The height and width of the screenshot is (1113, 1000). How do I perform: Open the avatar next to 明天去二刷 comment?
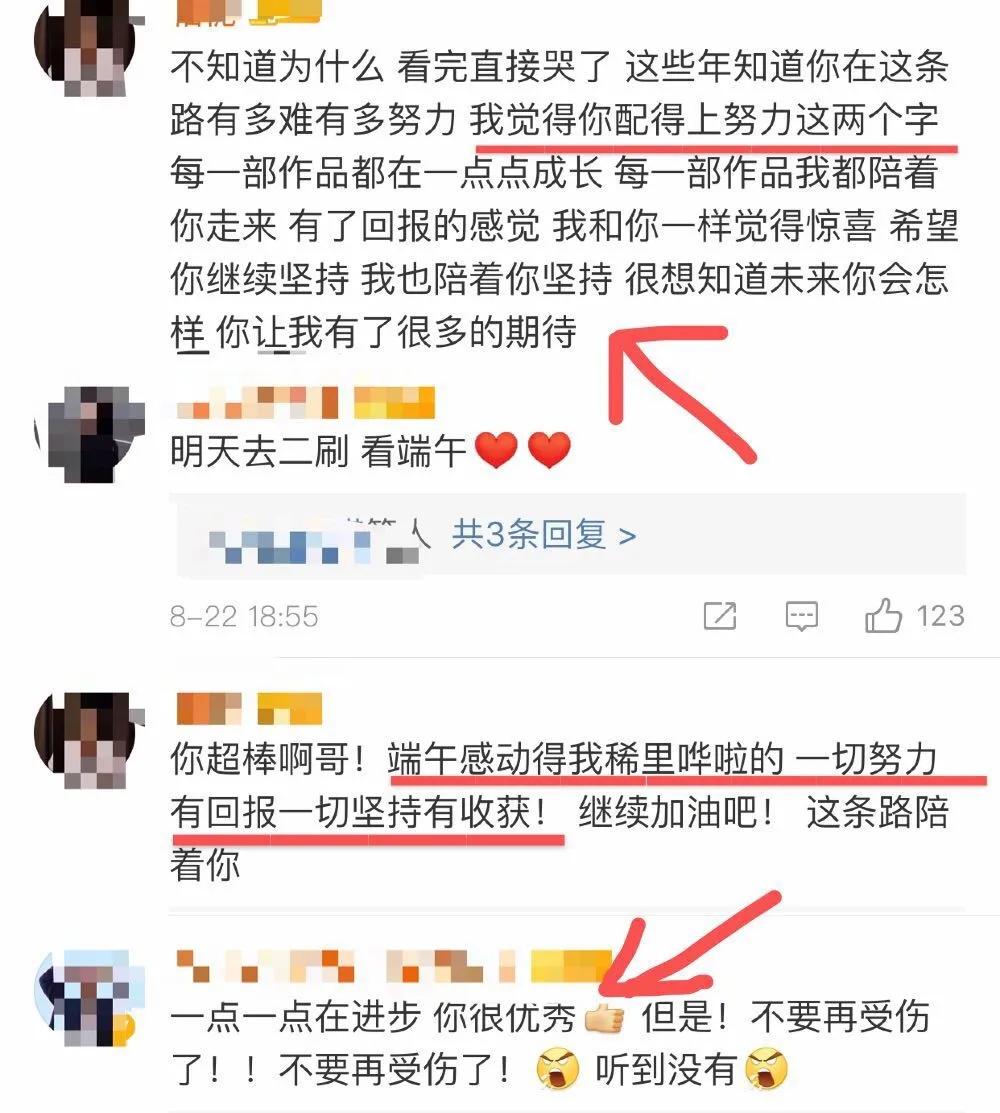91,434
